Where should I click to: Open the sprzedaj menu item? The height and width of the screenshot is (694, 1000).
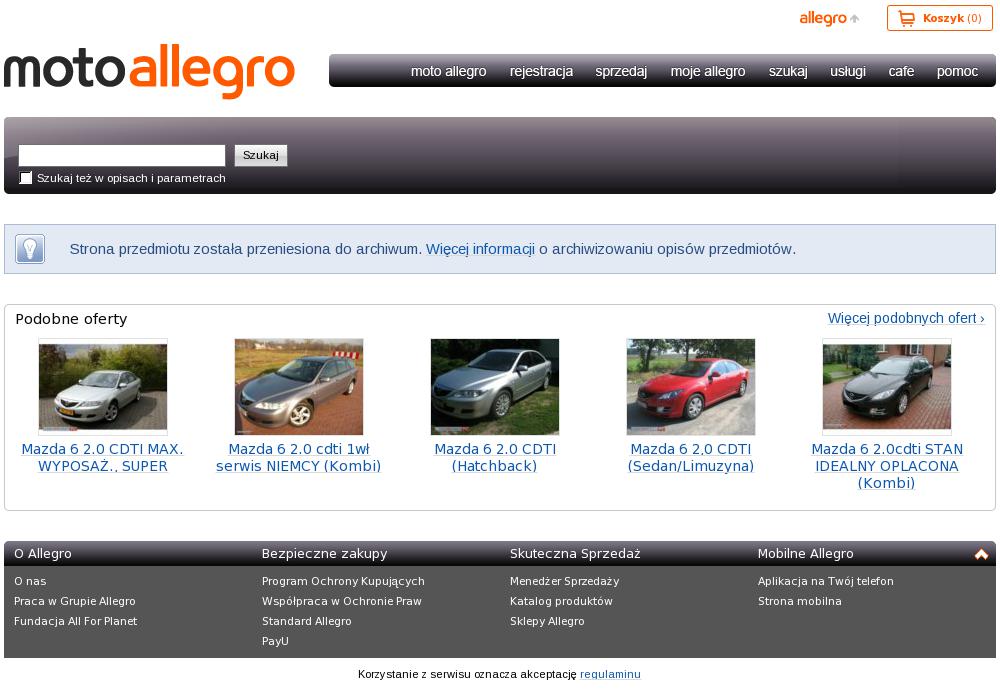(x=621, y=71)
